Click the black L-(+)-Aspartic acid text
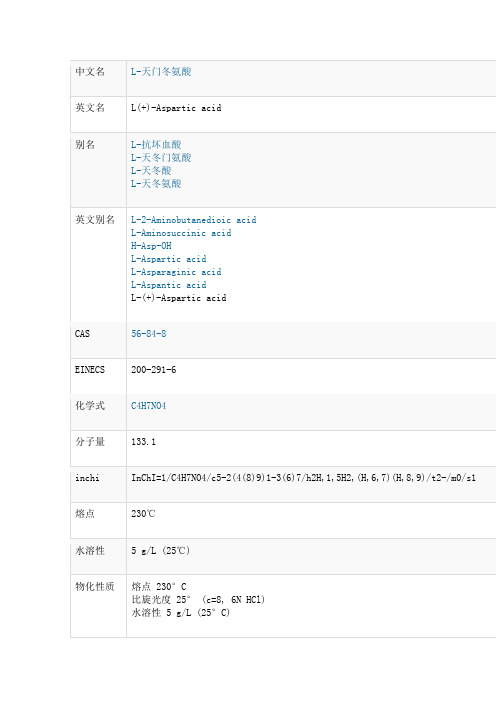The width and height of the screenshot is (496, 702). (x=178, y=298)
